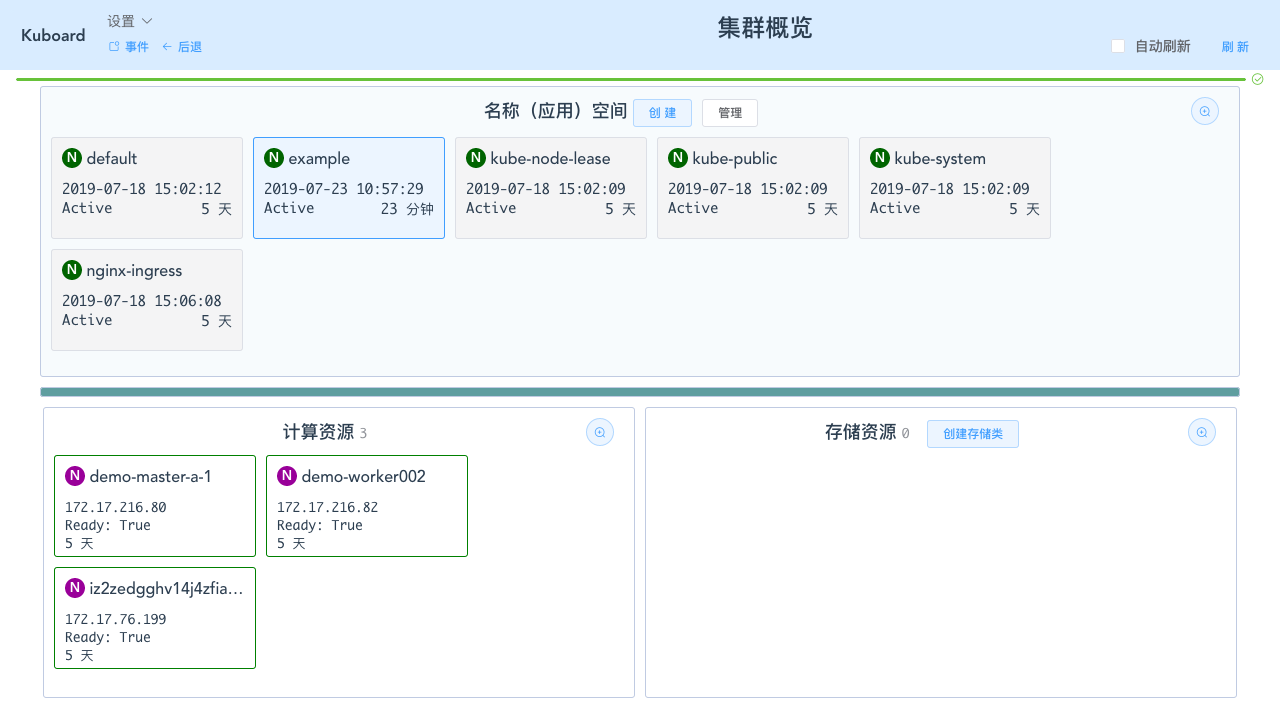Click the N badge on nginx-ingress namespace
This screenshot has height=720, width=1280.
71,269
